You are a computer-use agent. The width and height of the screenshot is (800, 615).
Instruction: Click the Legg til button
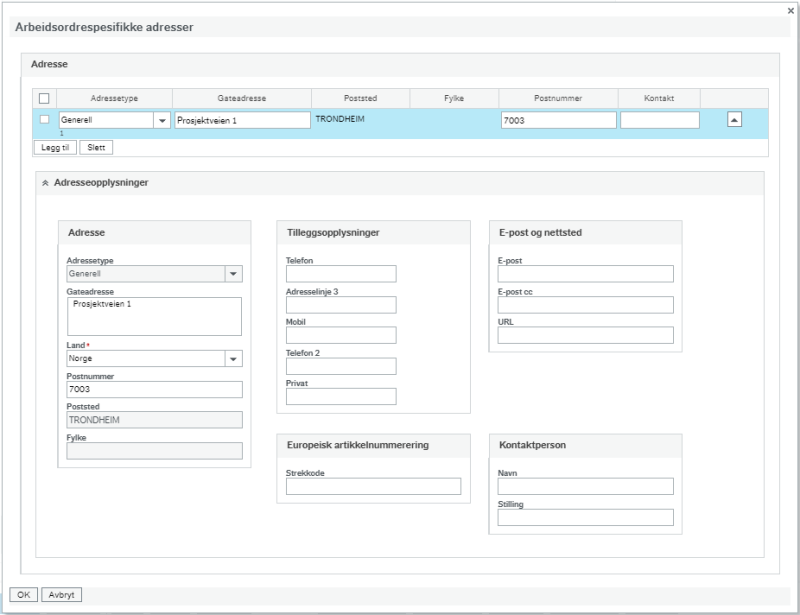55,147
